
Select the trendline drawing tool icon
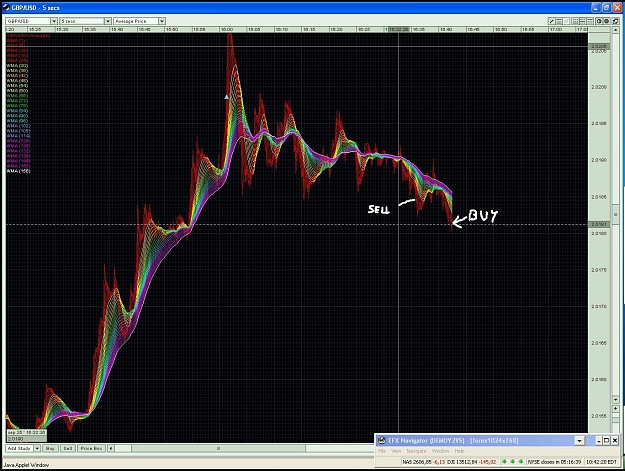tap(552, 21)
